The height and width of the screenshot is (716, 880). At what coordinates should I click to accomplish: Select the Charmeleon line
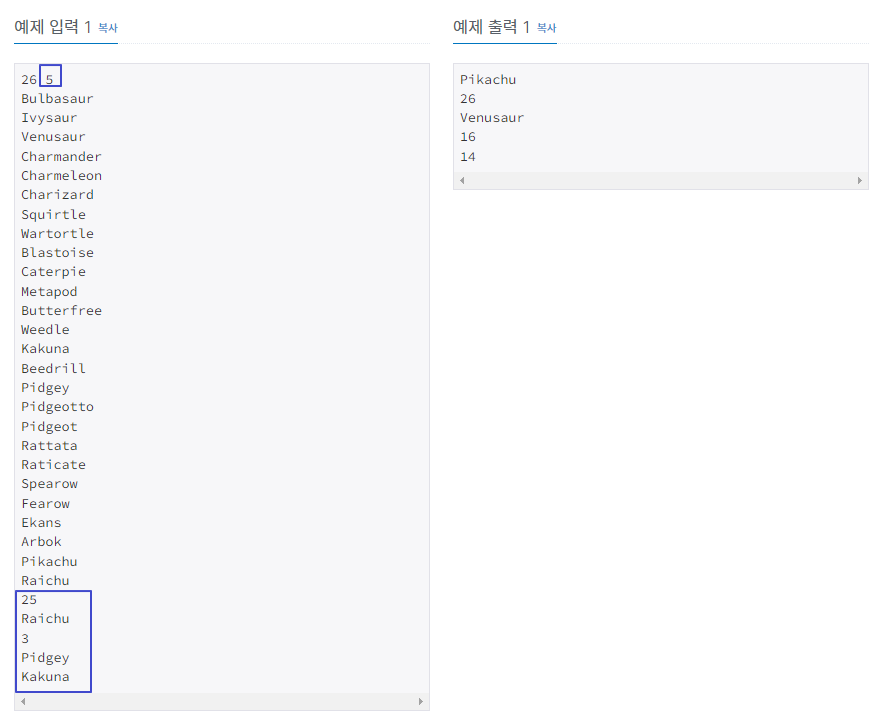(61, 176)
